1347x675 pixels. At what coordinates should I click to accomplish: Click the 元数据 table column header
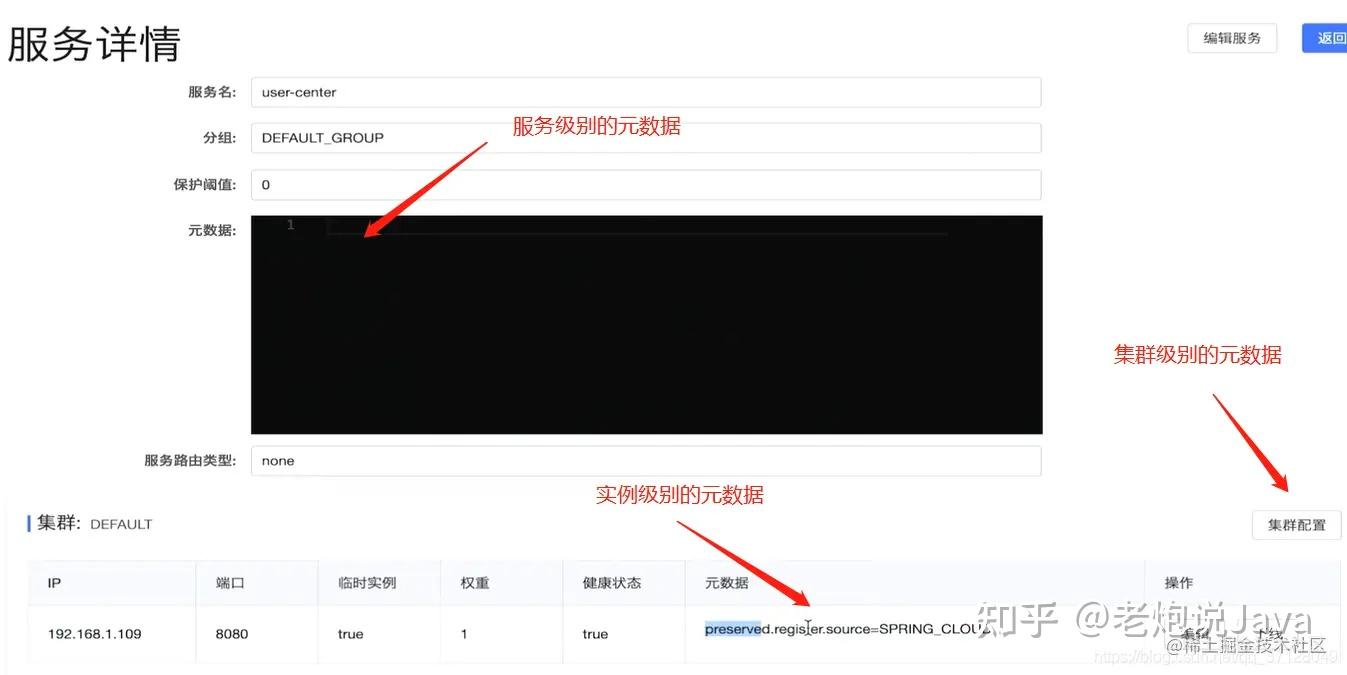coord(726,583)
